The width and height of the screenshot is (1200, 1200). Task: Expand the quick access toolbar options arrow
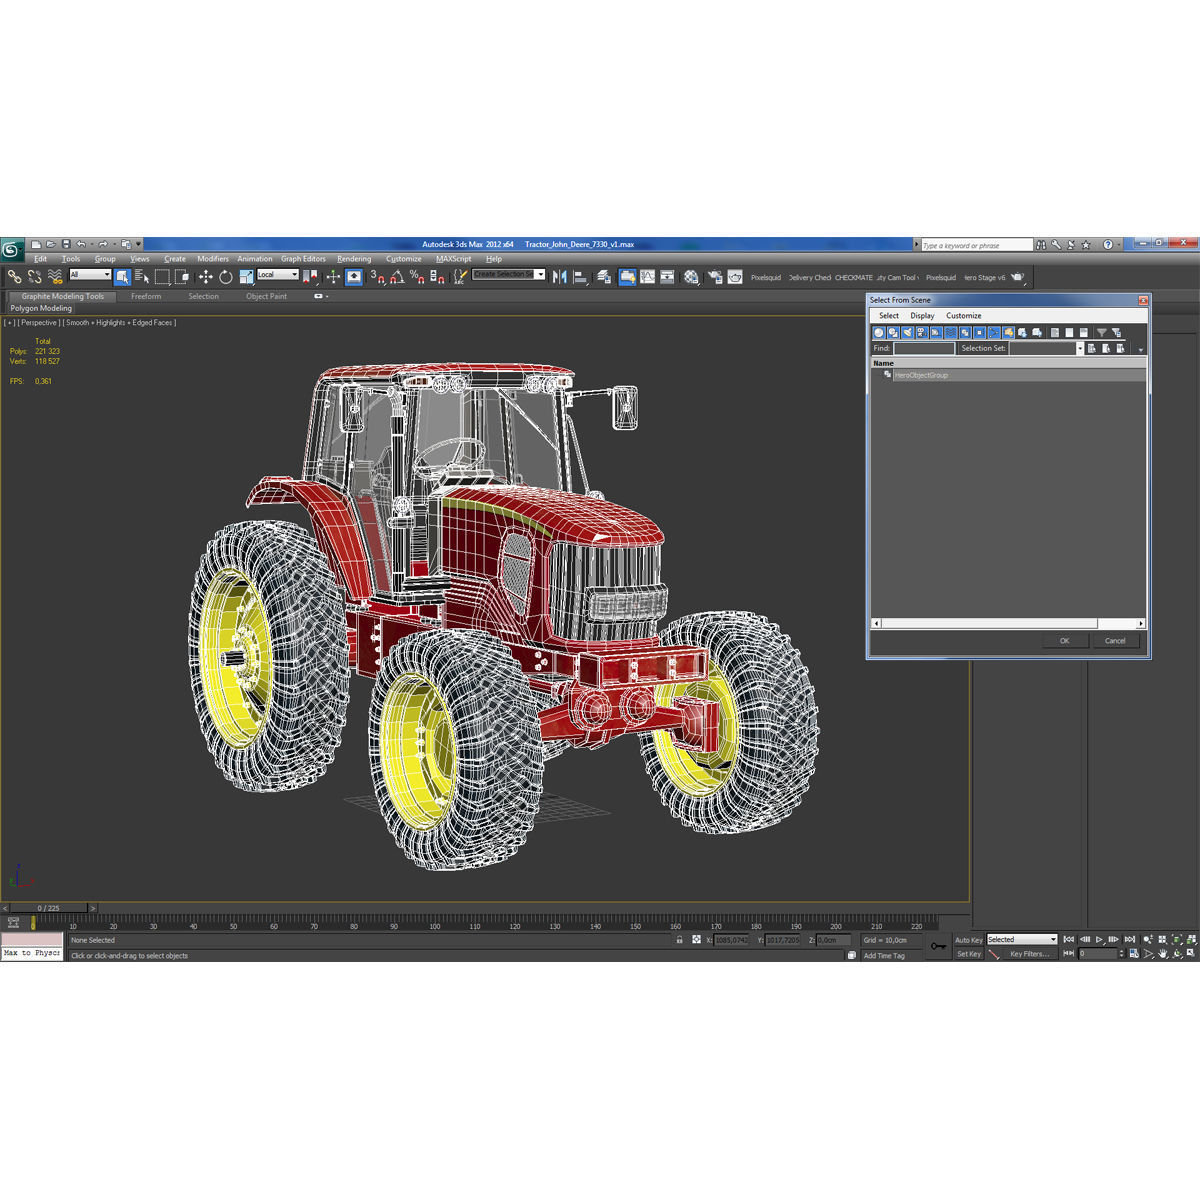(x=138, y=244)
